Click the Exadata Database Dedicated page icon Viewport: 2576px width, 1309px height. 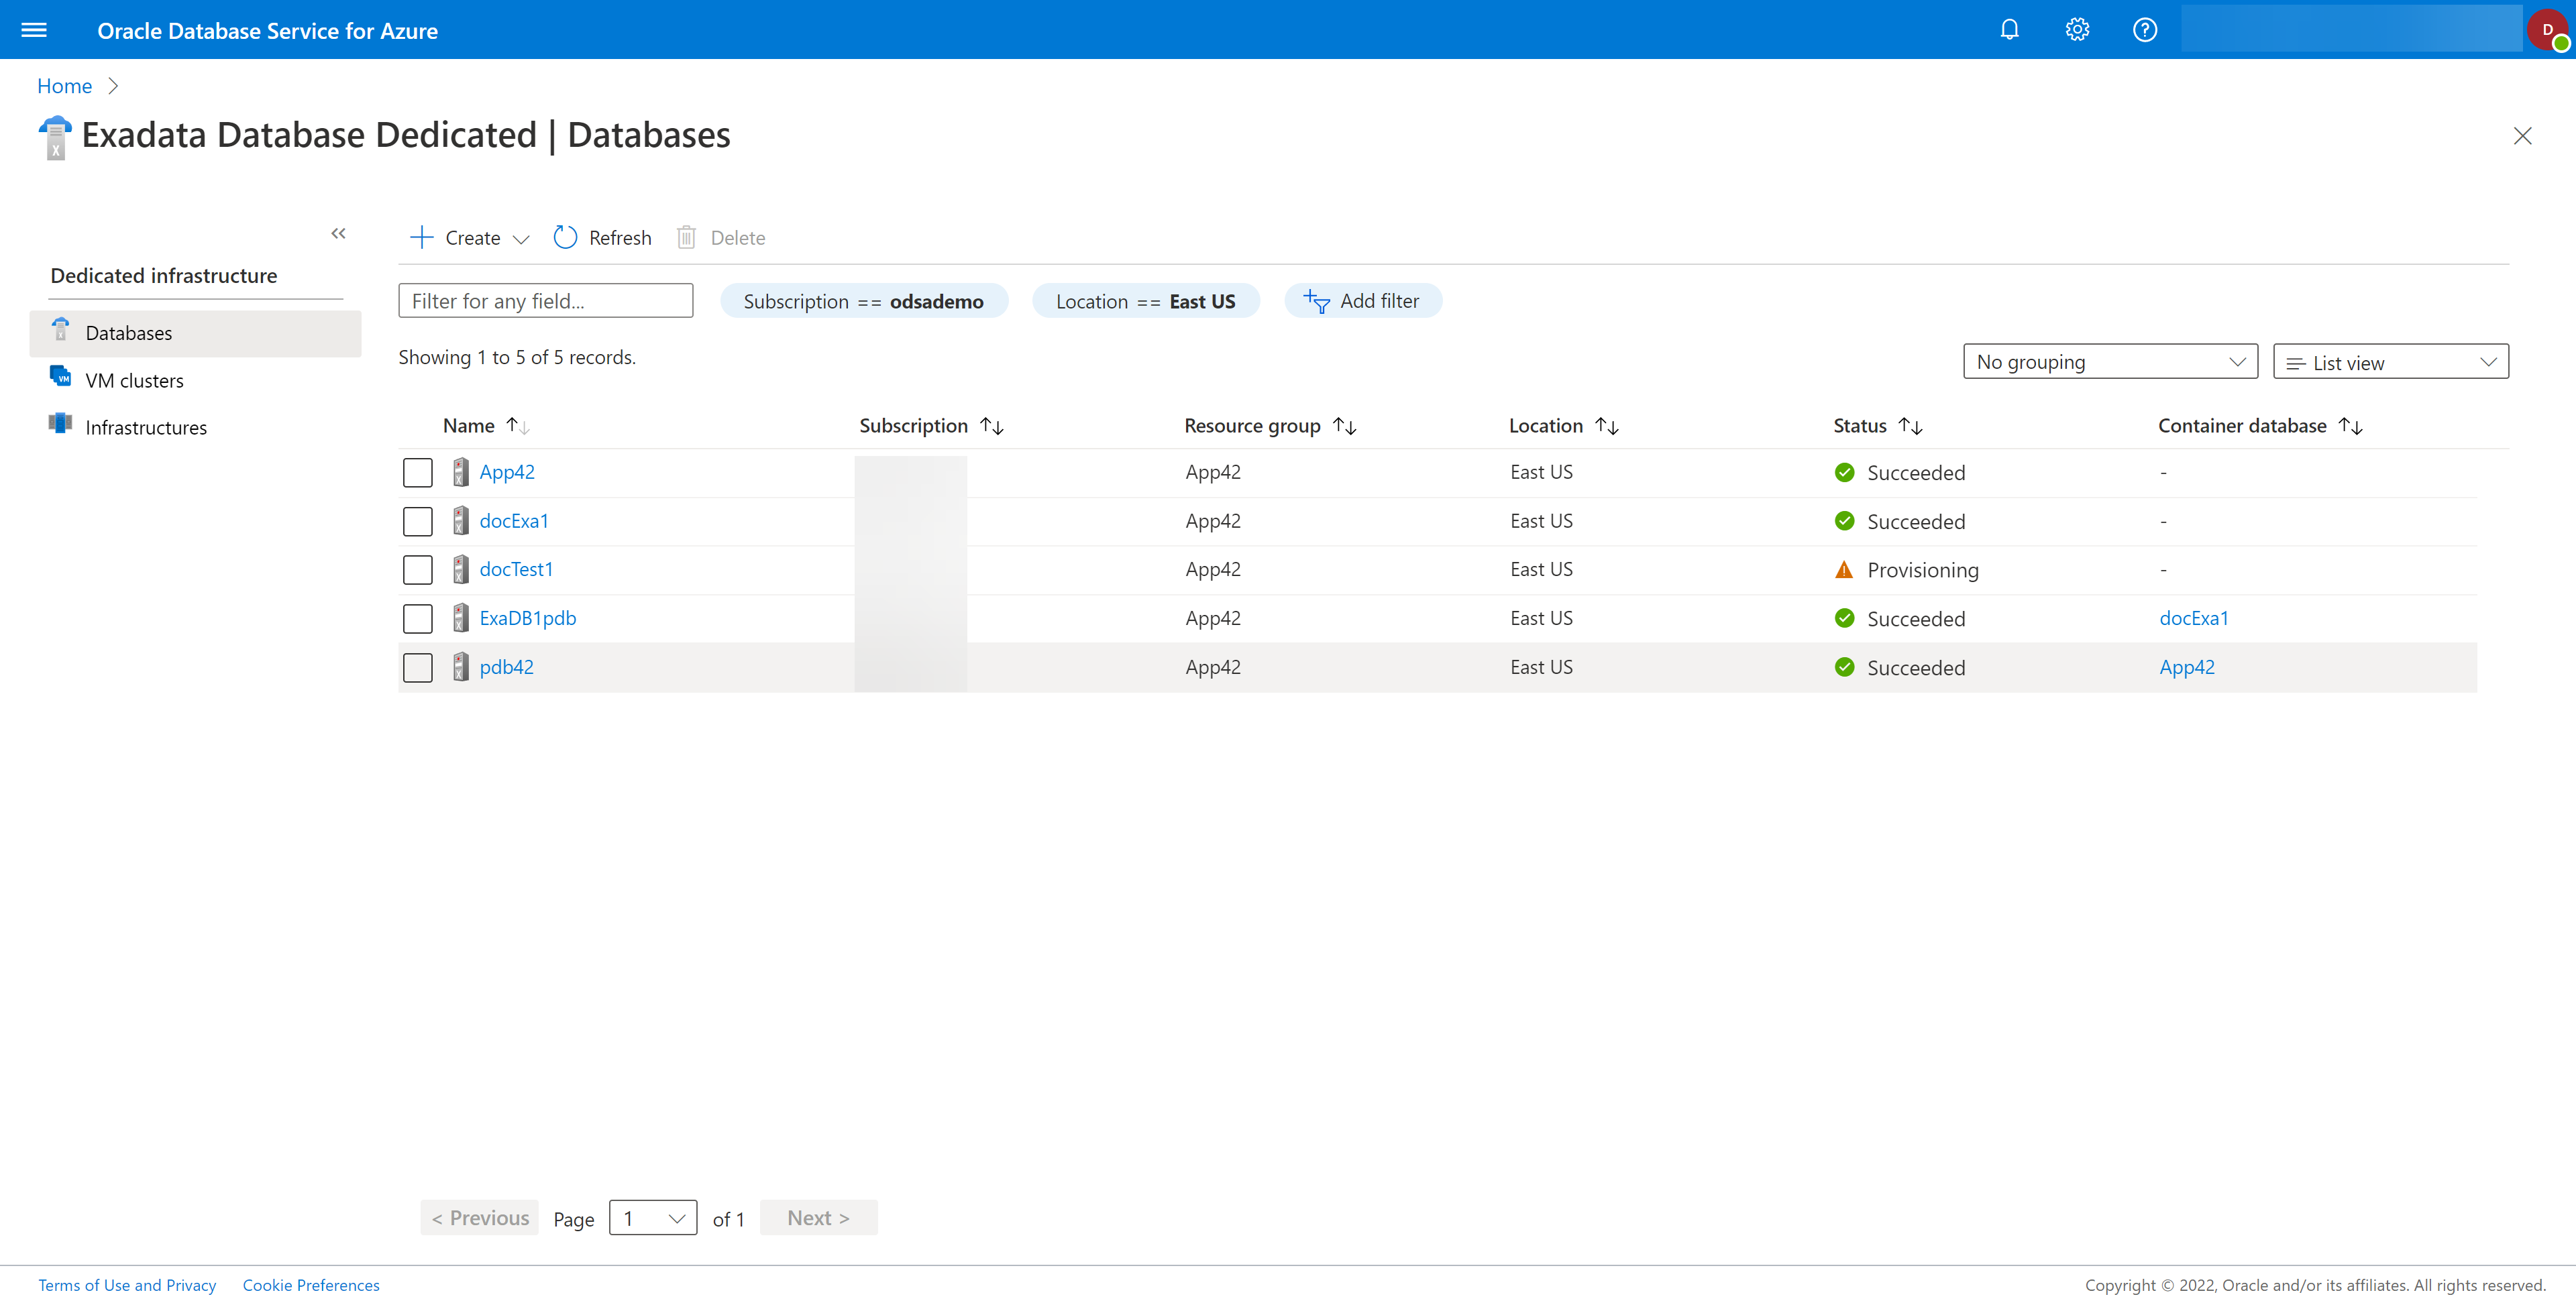(55, 137)
